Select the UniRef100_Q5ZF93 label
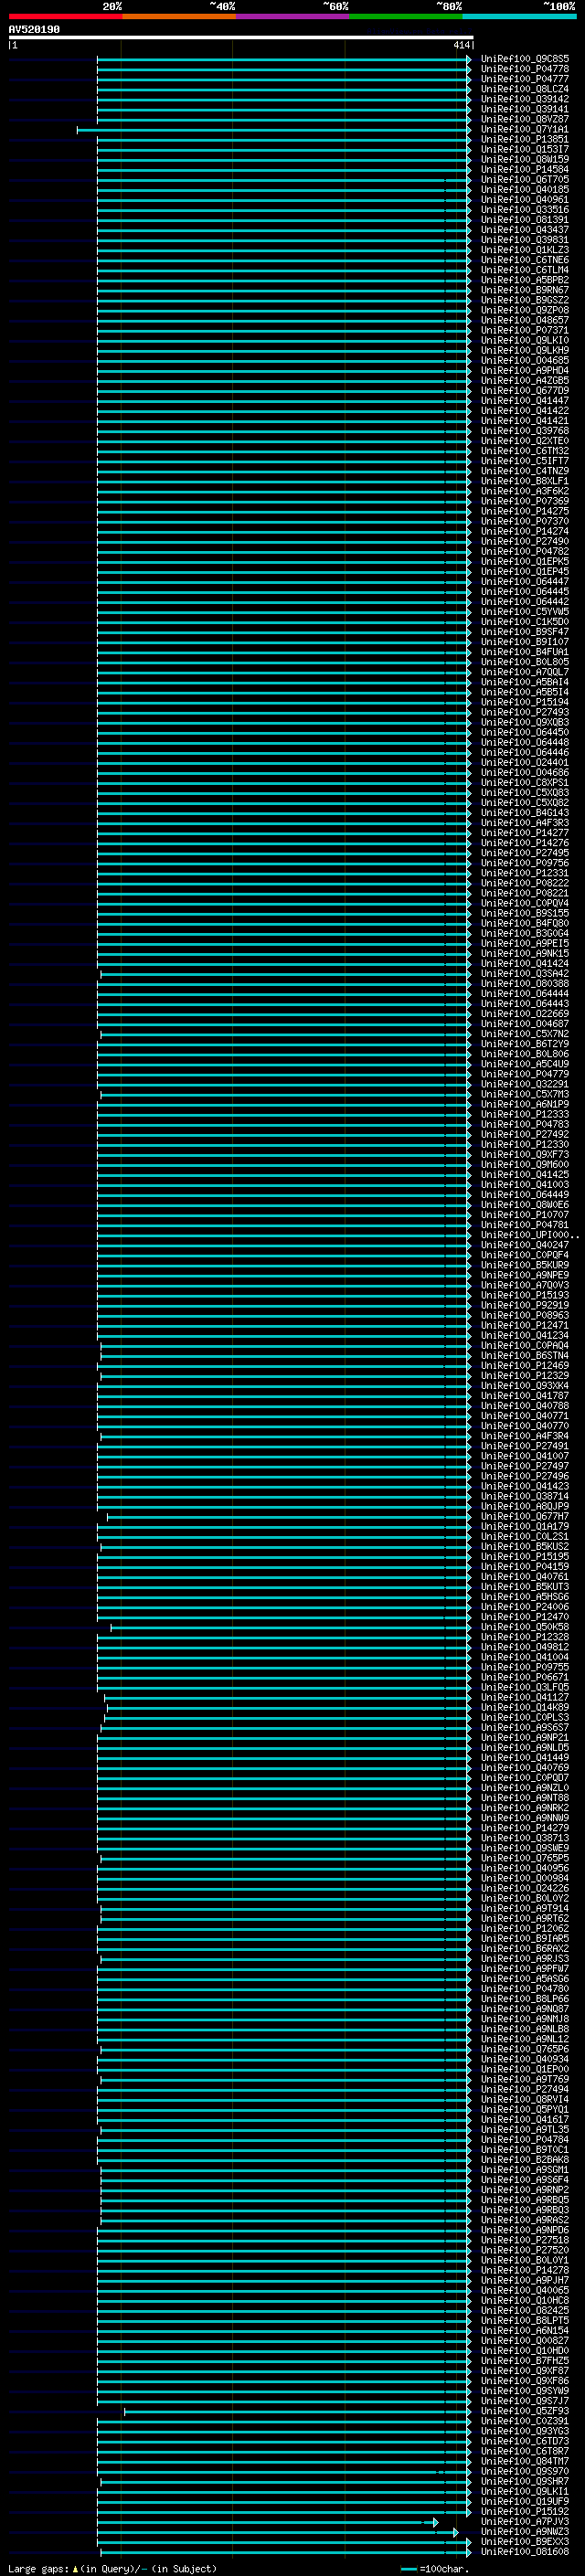 [x=524, y=2411]
